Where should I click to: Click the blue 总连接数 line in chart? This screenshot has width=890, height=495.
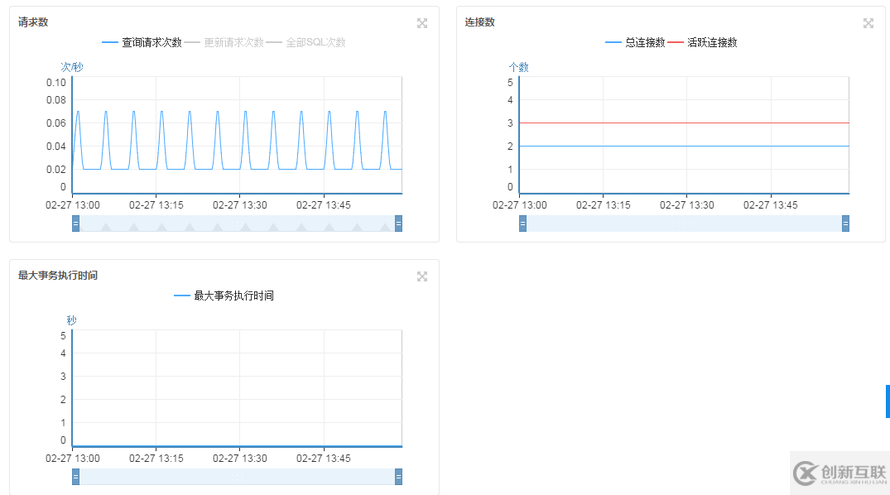point(685,146)
